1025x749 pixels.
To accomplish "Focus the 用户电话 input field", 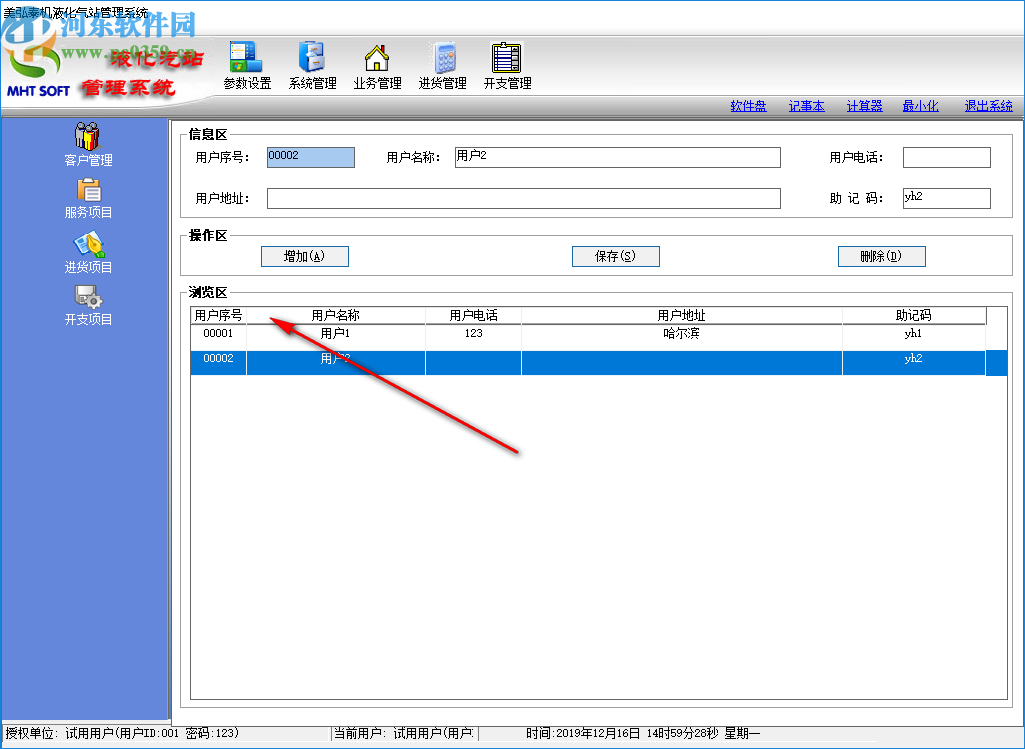I will [x=947, y=158].
